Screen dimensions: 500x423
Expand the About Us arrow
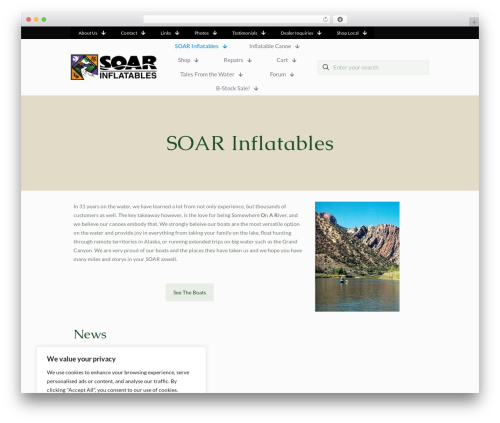(103, 33)
